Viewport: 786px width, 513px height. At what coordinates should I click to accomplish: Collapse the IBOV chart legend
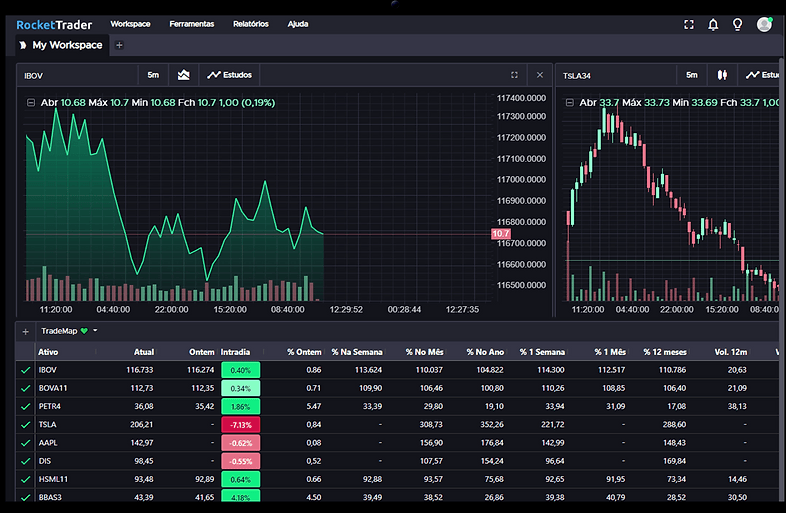tap(31, 103)
